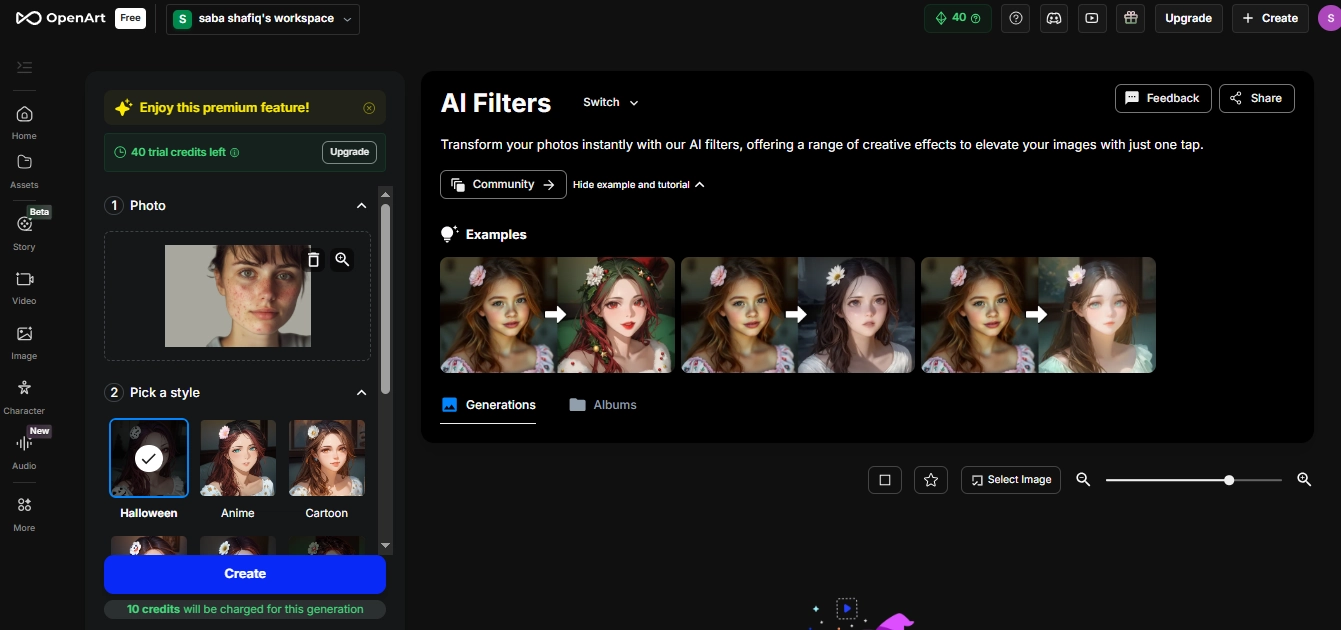Open the Story tool in the sidebar
The width and height of the screenshot is (1341, 630).
[x=23, y=230]
